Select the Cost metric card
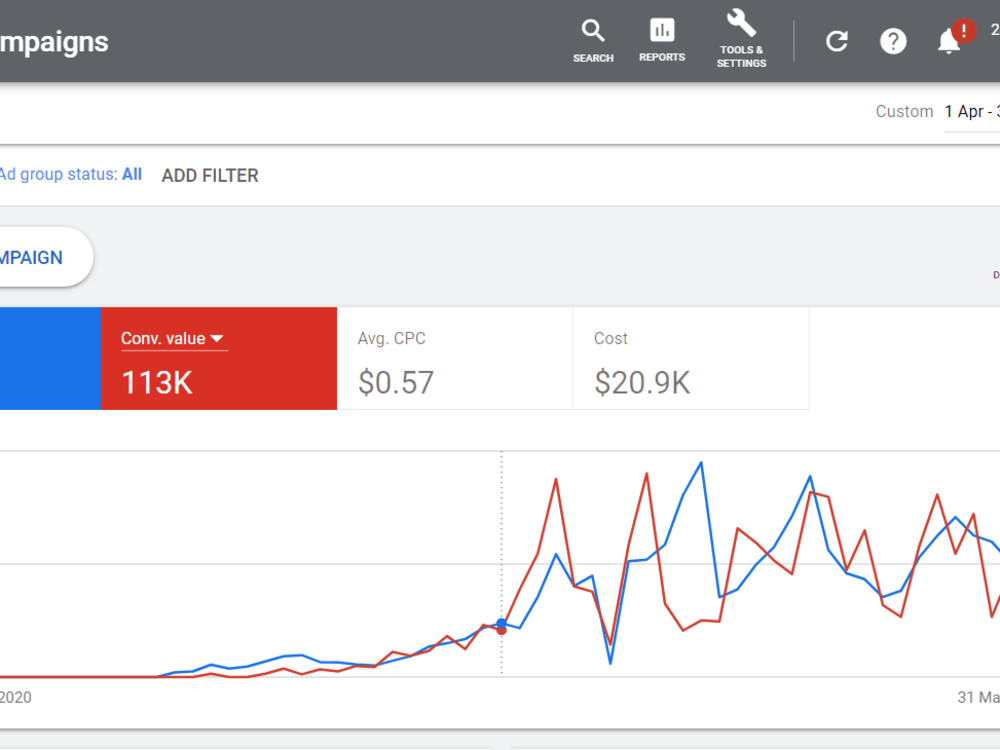 (691, 358)
